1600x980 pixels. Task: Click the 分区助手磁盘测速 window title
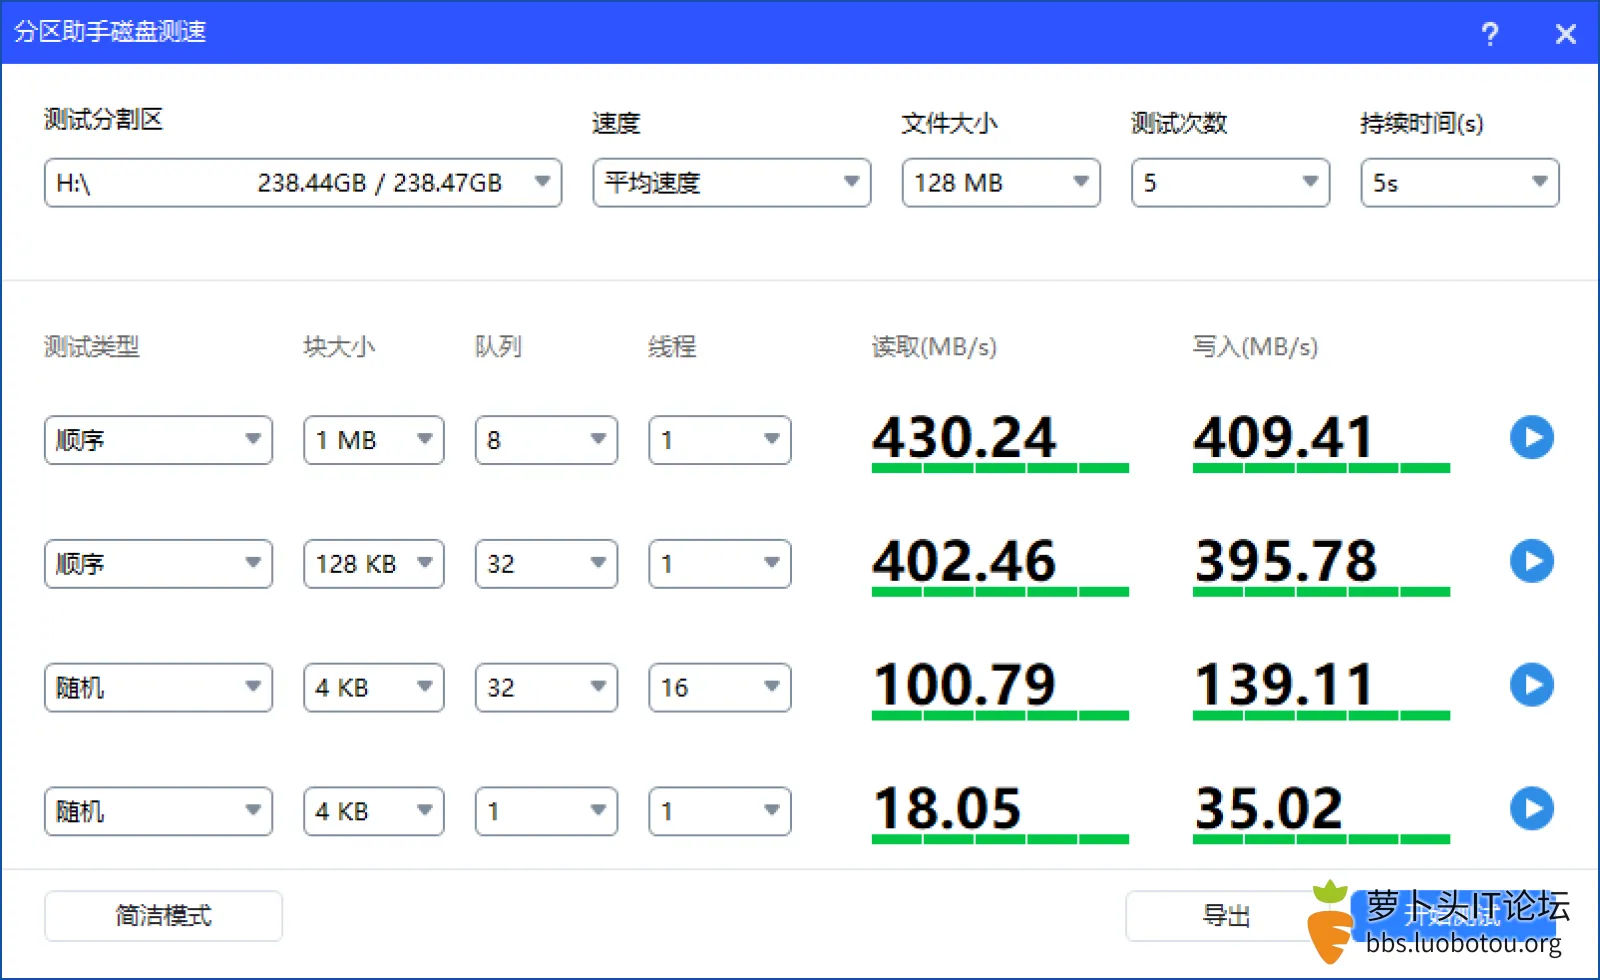[110, 31]
